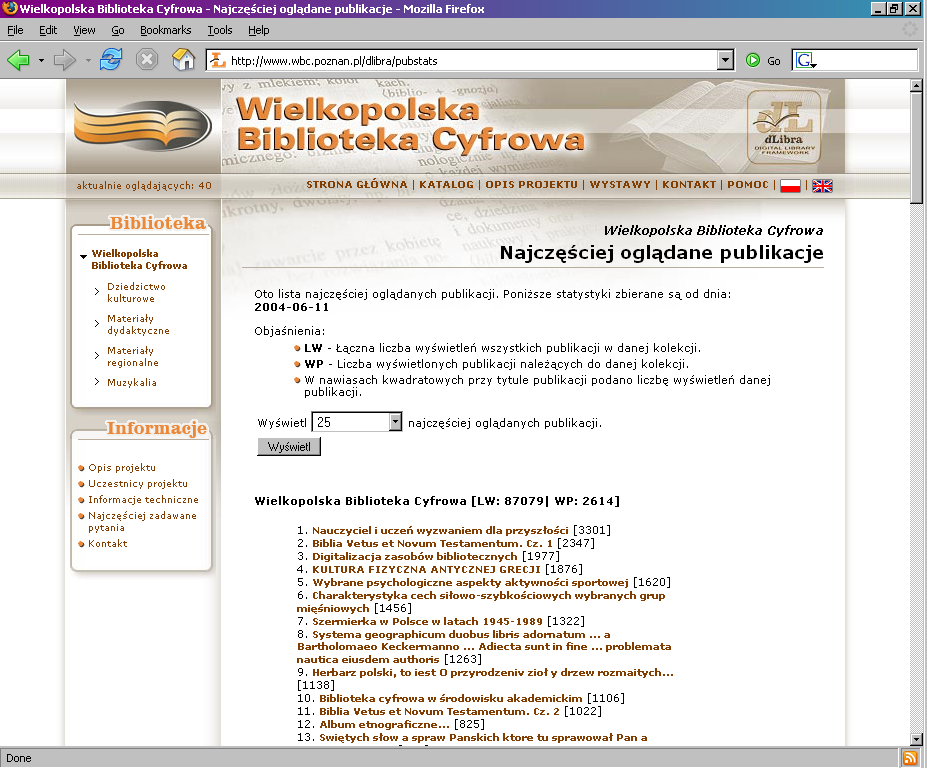Expand the Muzykalia collection
This screenshot has width=927, height=768.
[x=96, y=382]
